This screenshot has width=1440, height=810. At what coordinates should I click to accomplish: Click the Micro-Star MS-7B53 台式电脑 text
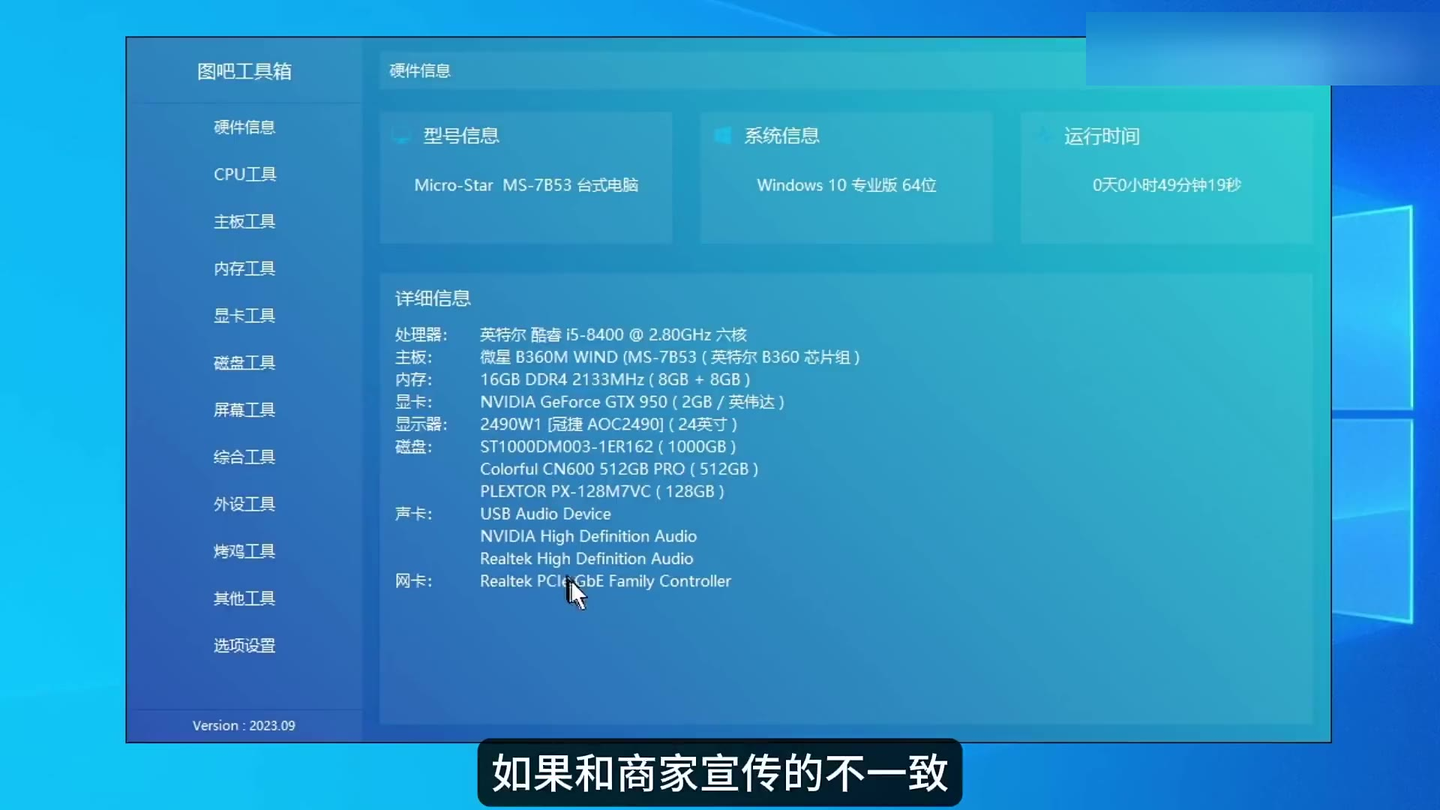point(526,185)
